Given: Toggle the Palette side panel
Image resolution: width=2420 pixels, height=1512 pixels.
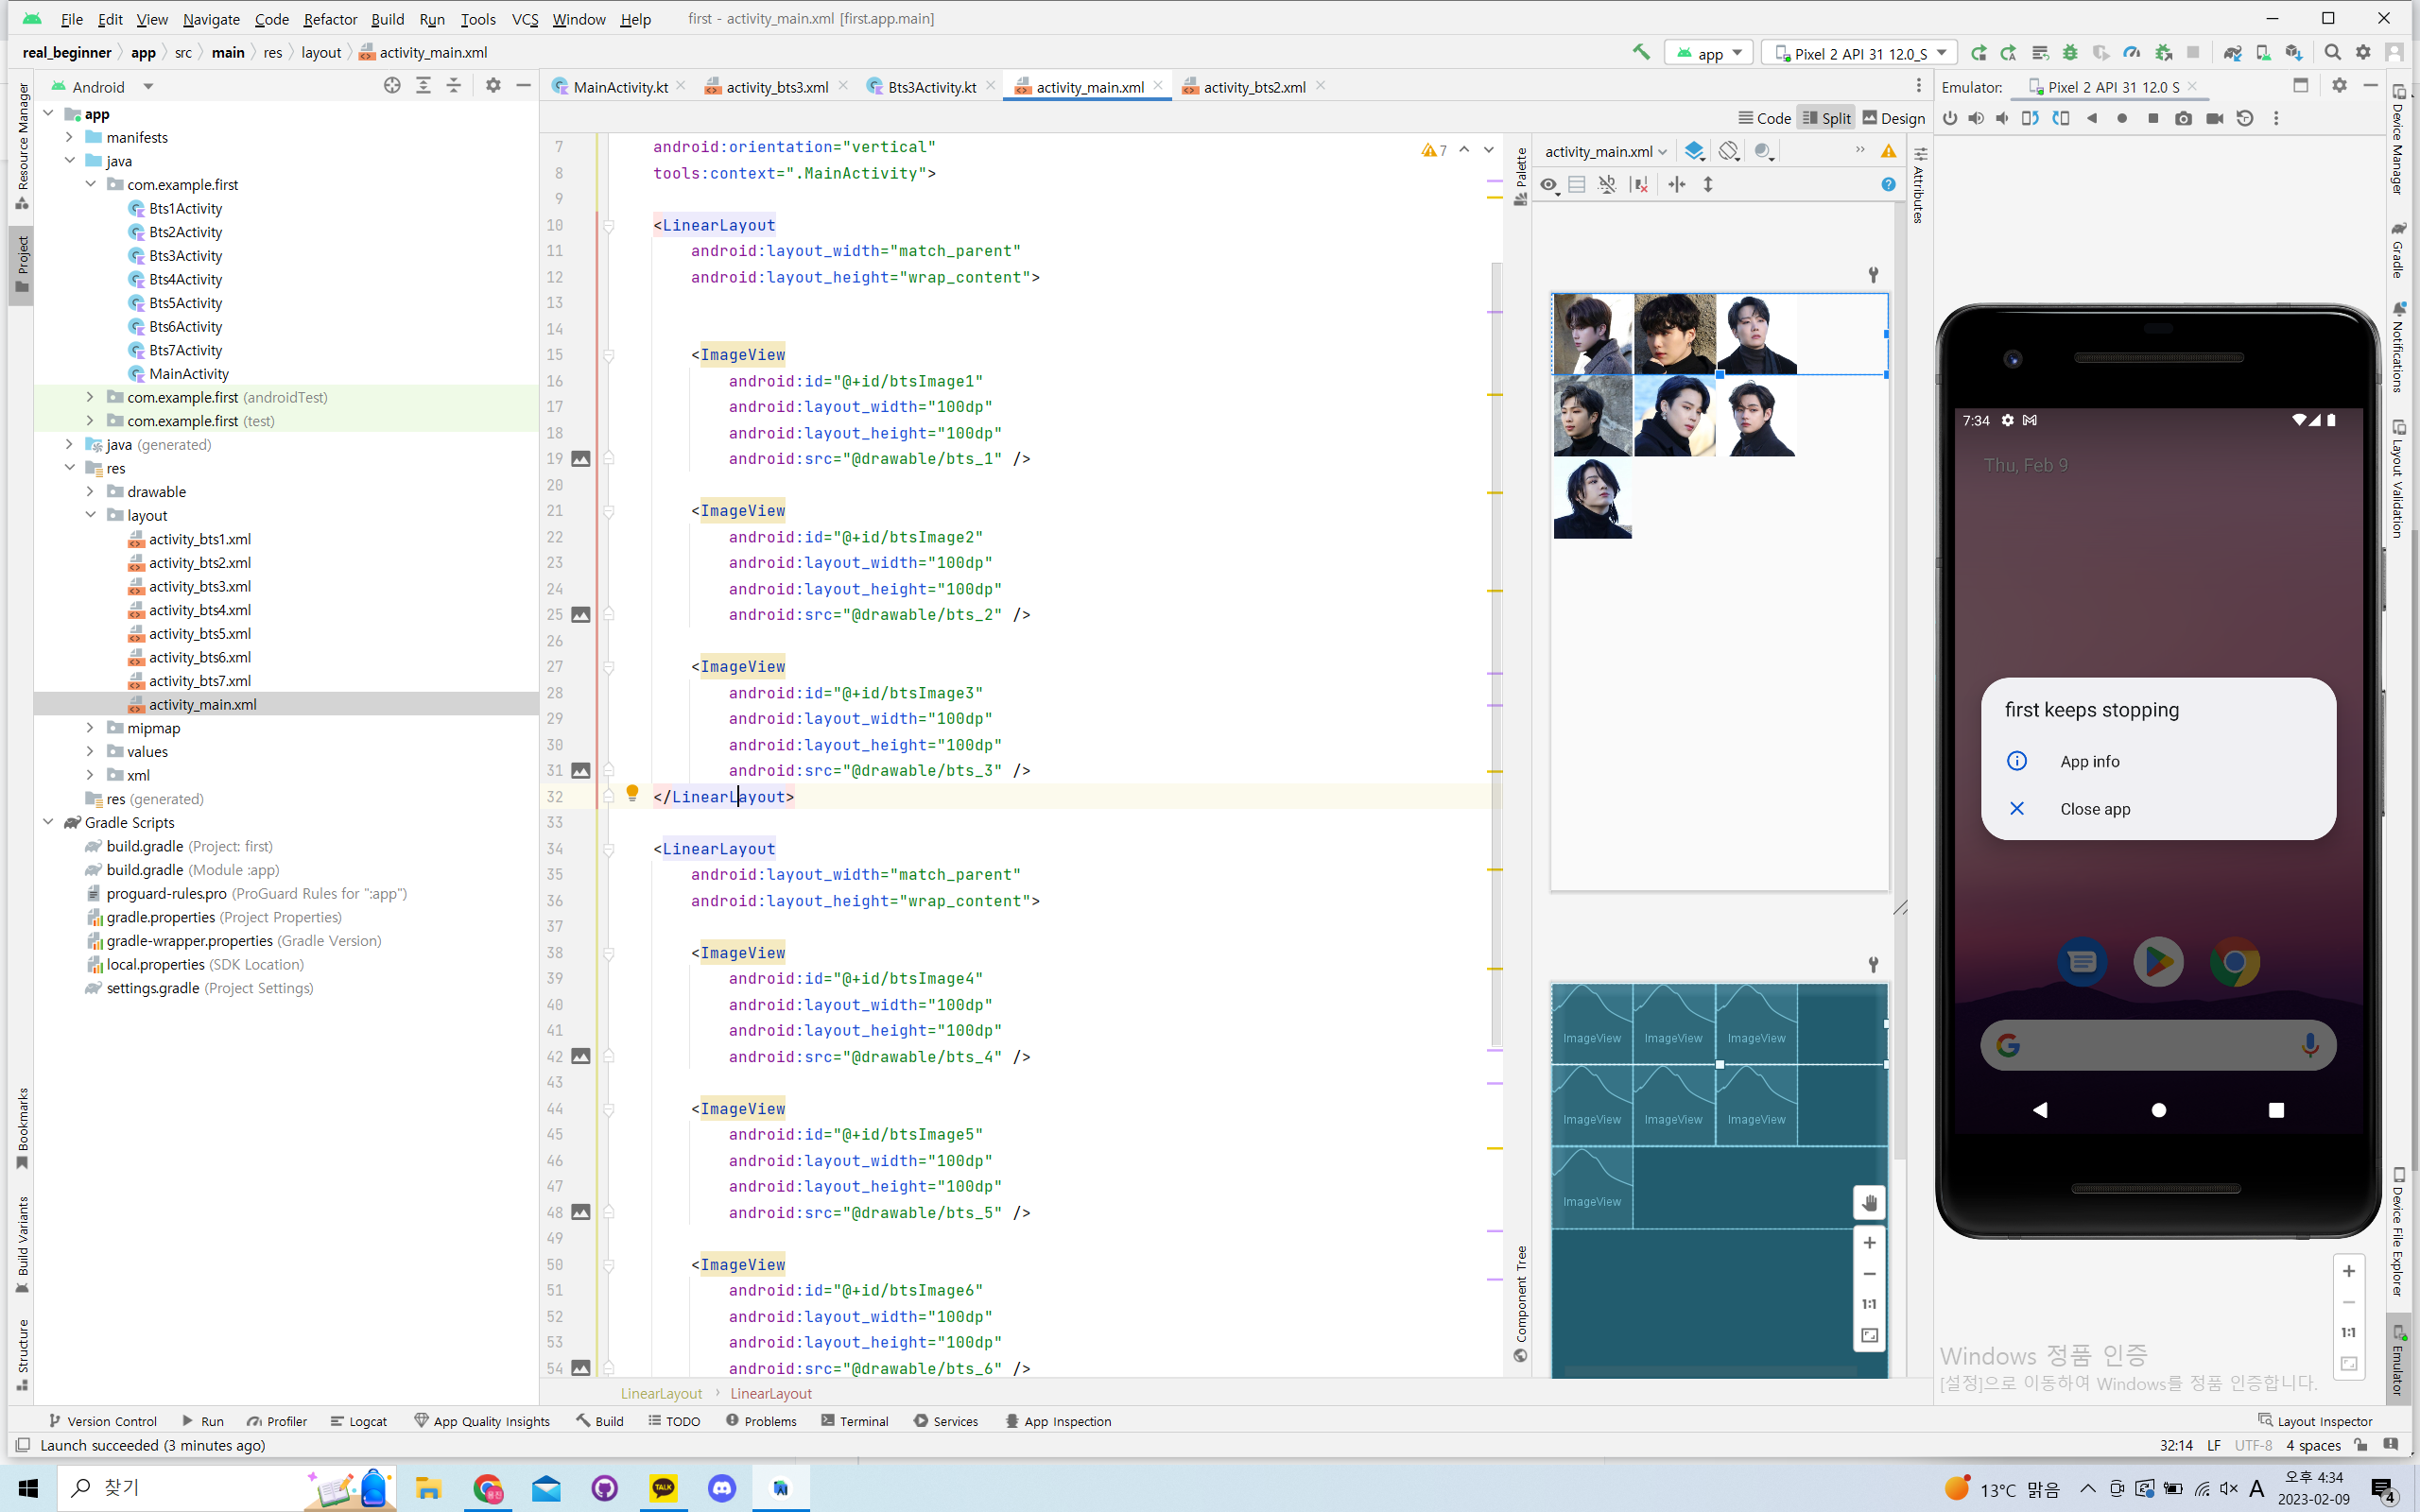Looking at the screenshot, I should [1521, 176].
